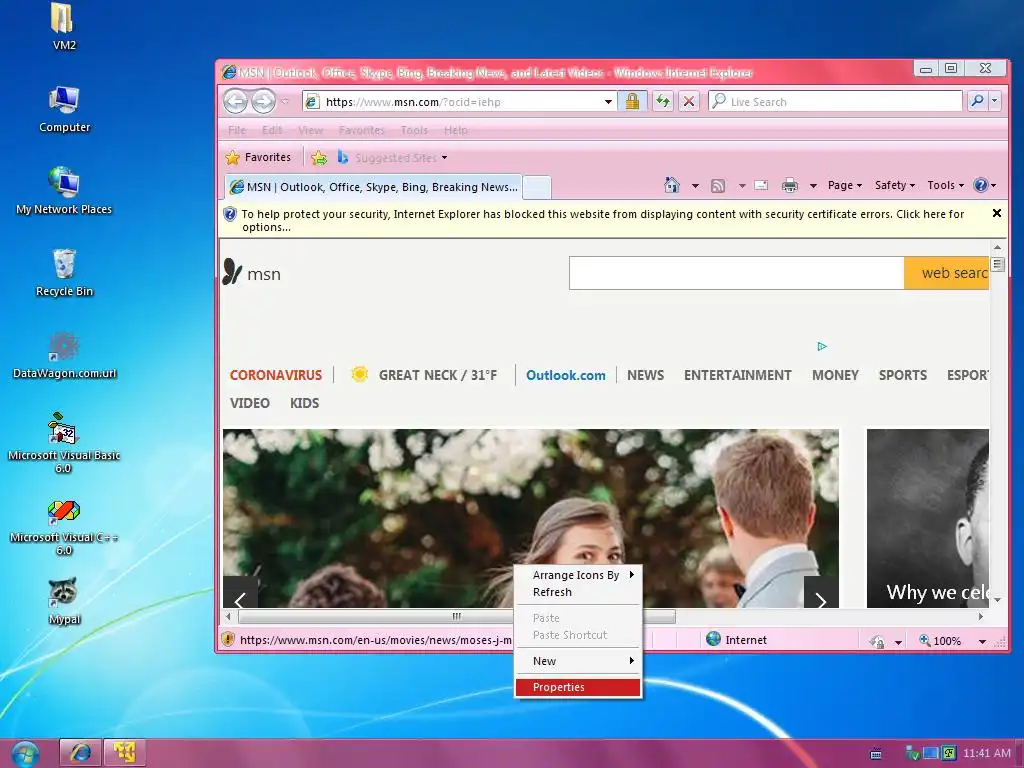The height and width of the screenshot is (768, 1024).
Task: Expand the Suggested Sites dropdown
Action: (444, 158)
